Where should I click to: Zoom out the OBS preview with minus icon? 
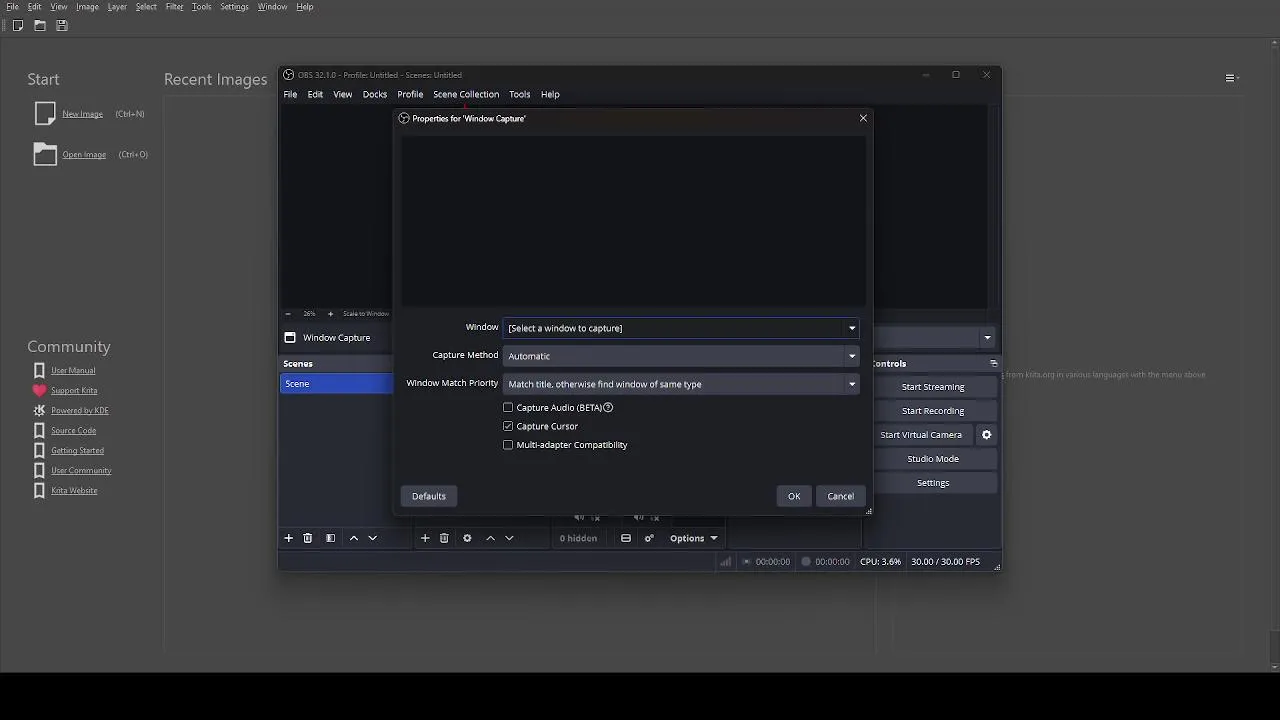coord(288,314)
